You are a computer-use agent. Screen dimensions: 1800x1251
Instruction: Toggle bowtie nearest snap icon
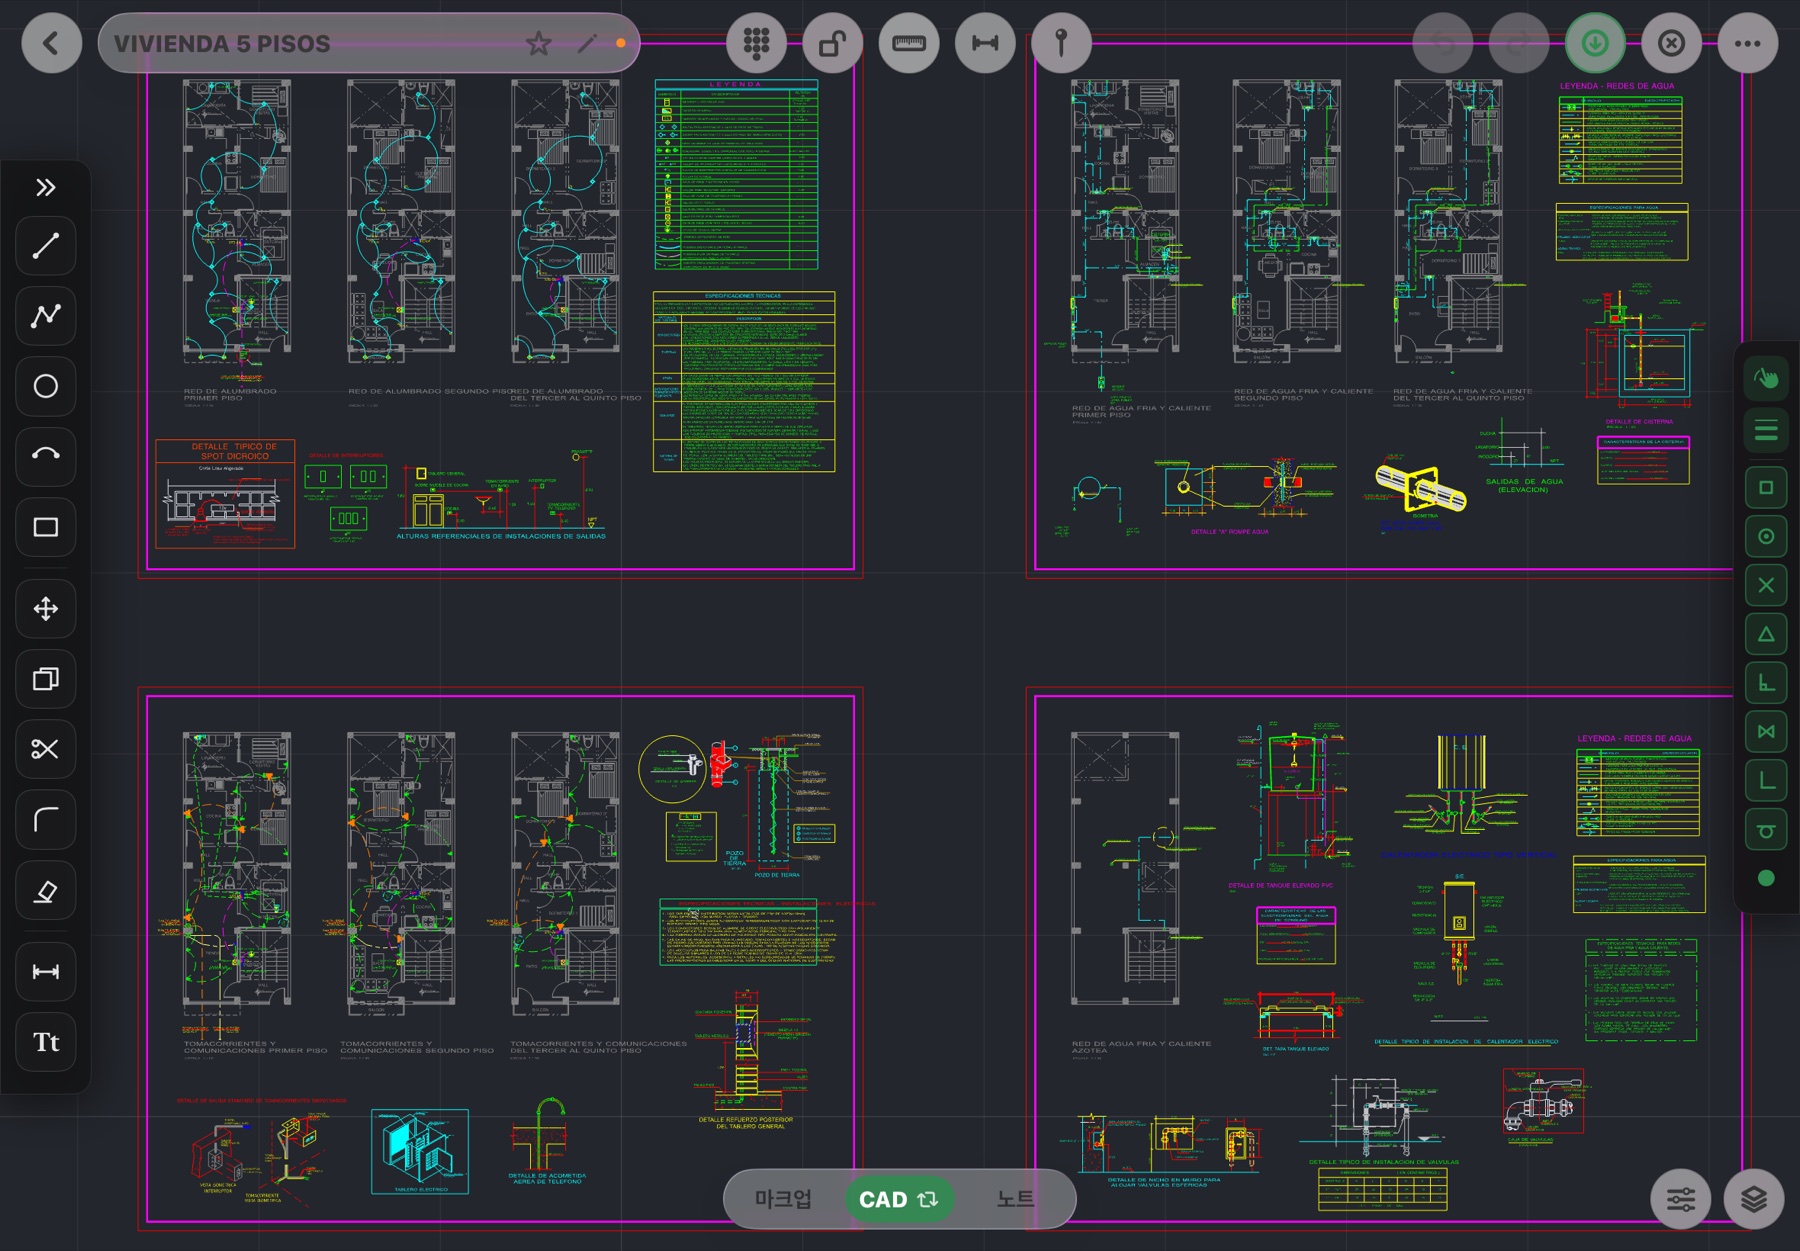(x=1766, y=732)
